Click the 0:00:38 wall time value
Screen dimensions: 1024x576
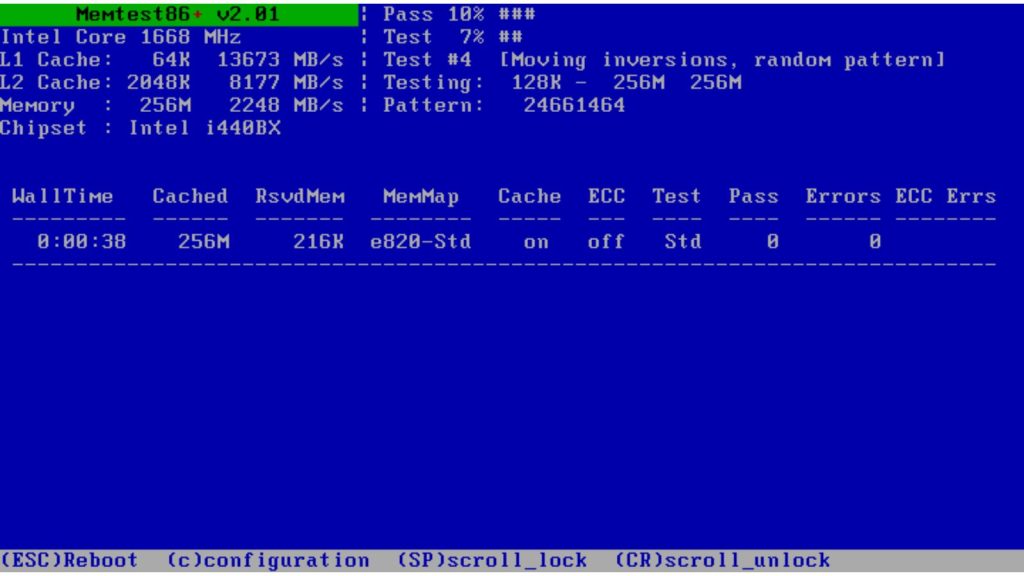82,242
